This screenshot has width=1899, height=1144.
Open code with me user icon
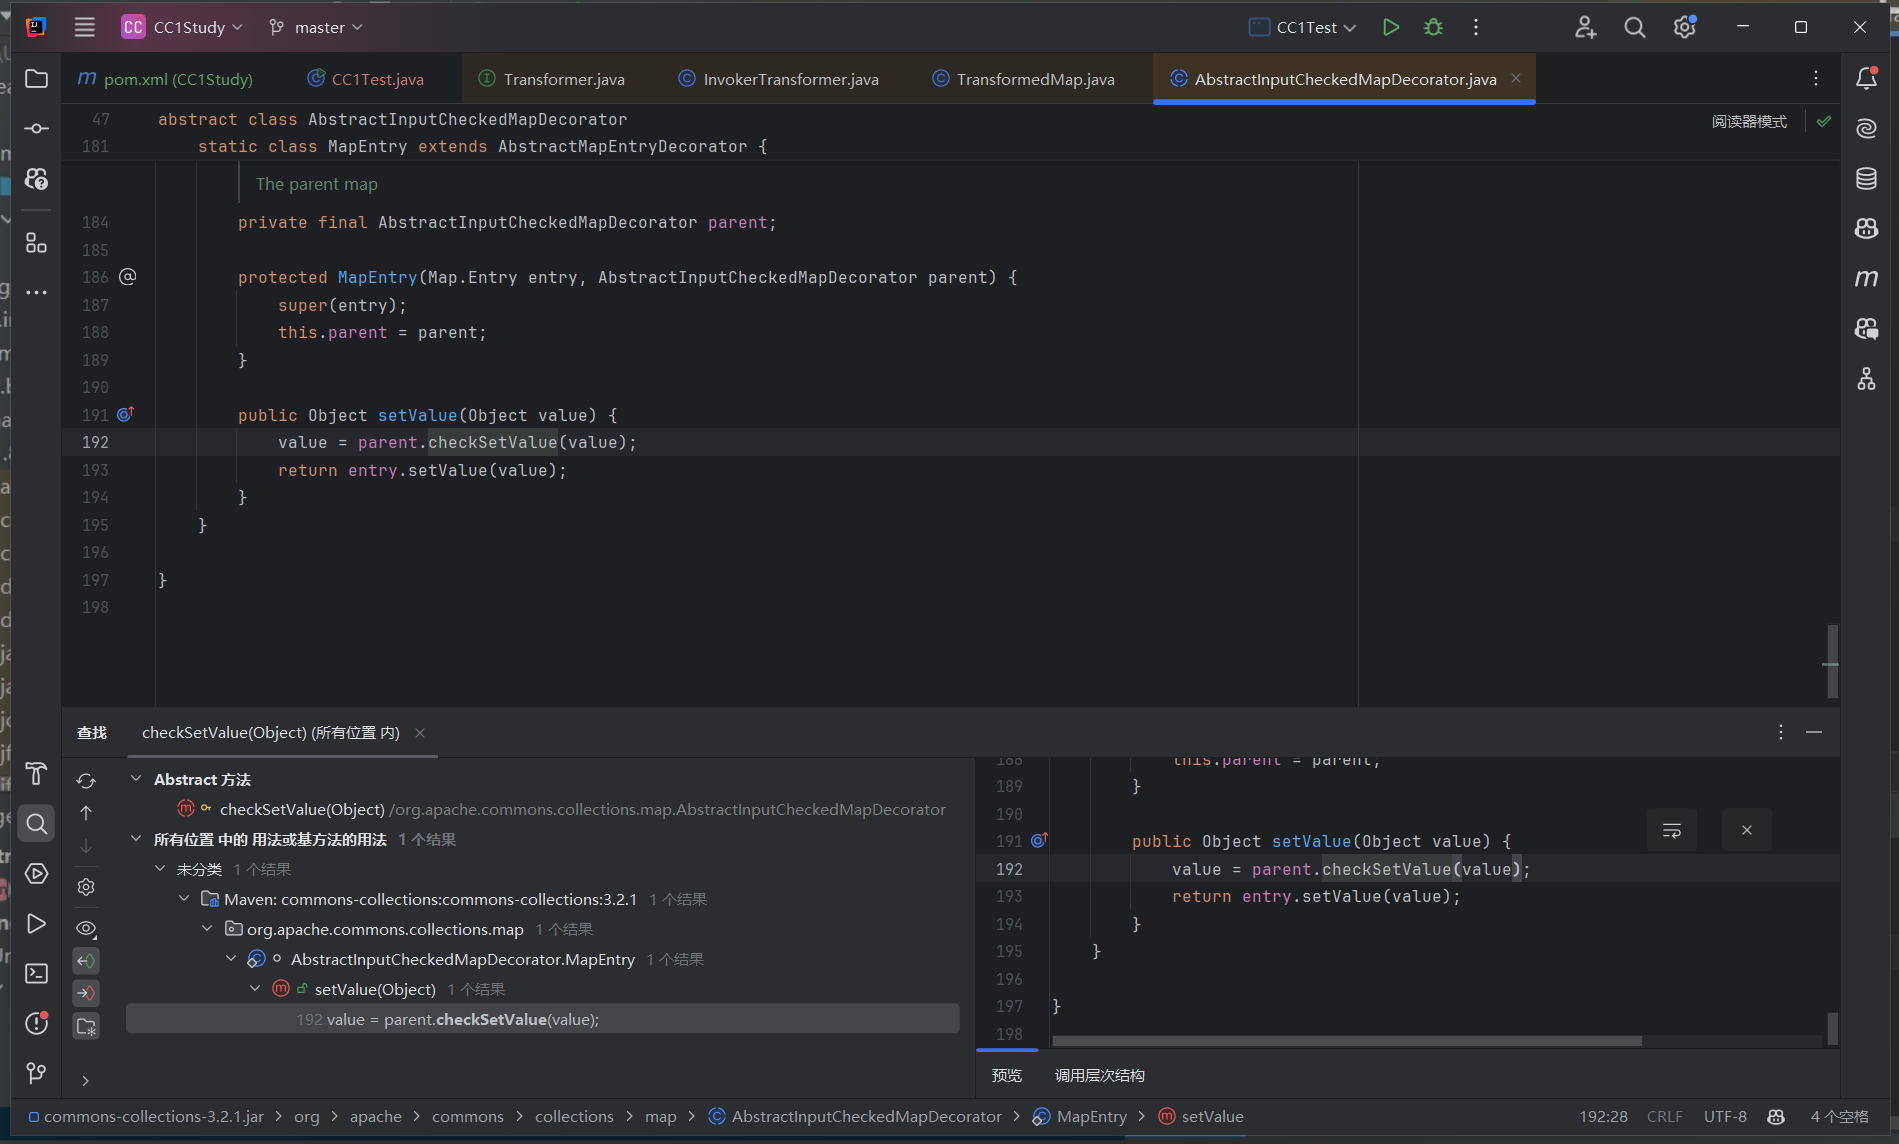tap(1585, 27)
